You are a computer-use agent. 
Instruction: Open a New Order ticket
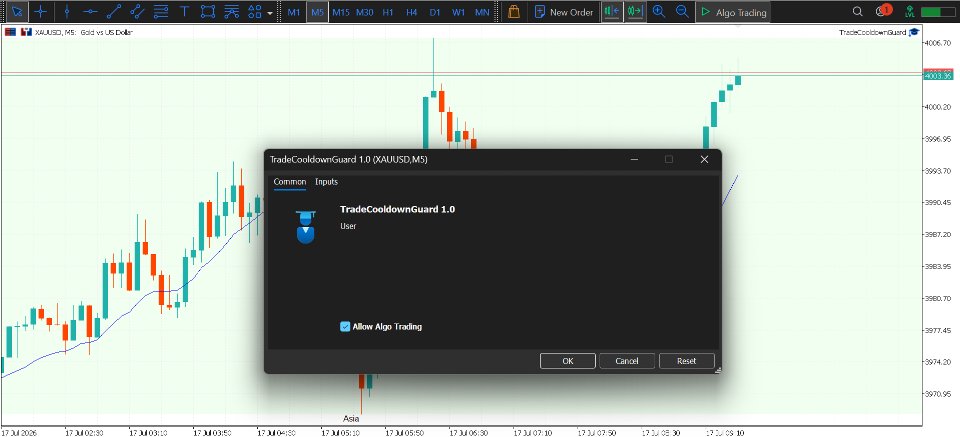point(564,12)
